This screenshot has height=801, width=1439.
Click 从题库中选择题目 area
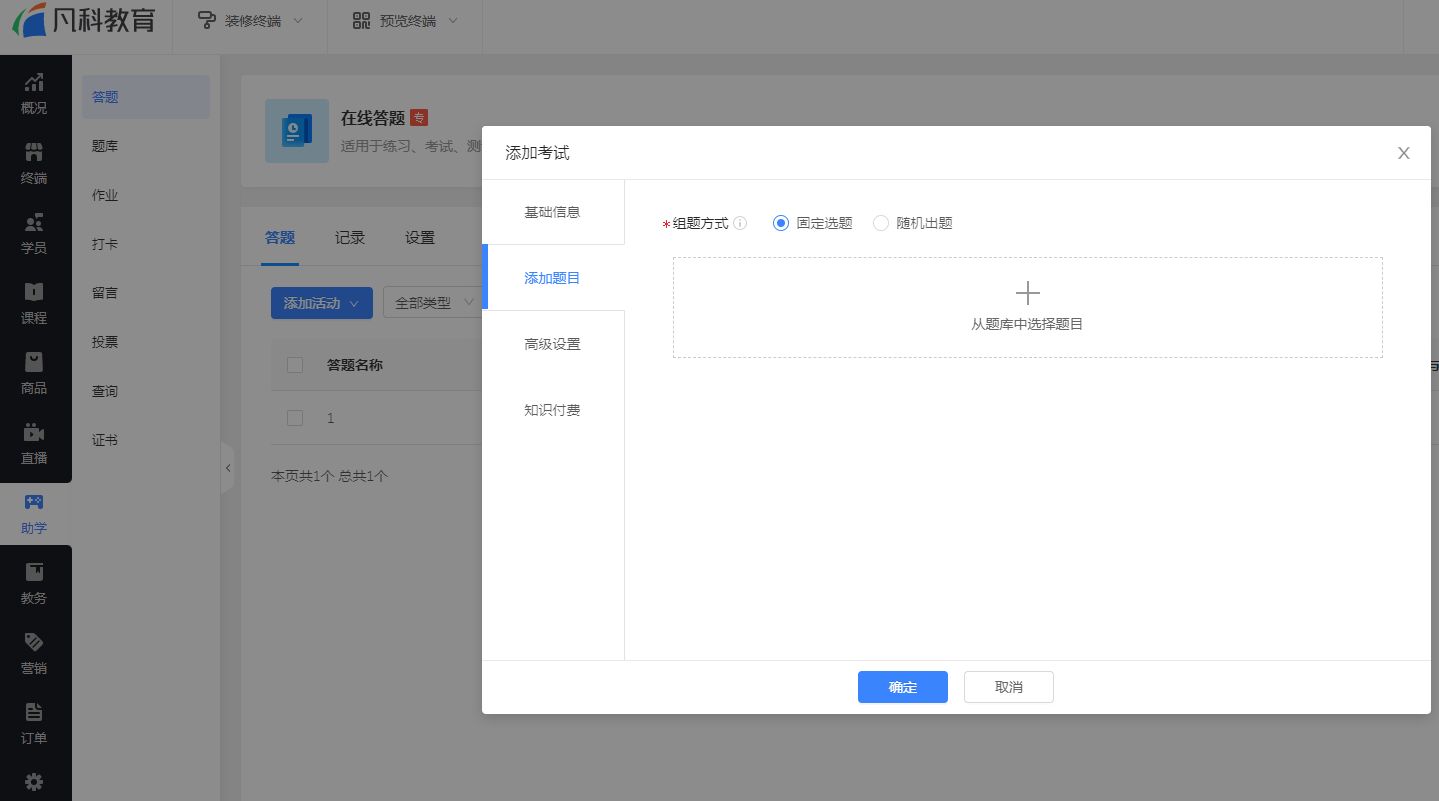1028,308
